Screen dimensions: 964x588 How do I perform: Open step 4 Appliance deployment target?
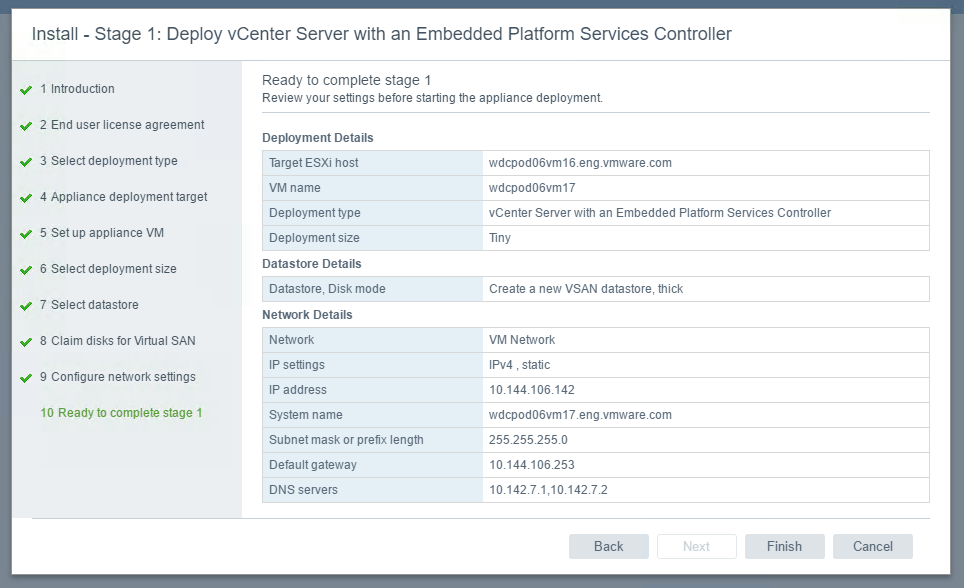coord(124,197)
